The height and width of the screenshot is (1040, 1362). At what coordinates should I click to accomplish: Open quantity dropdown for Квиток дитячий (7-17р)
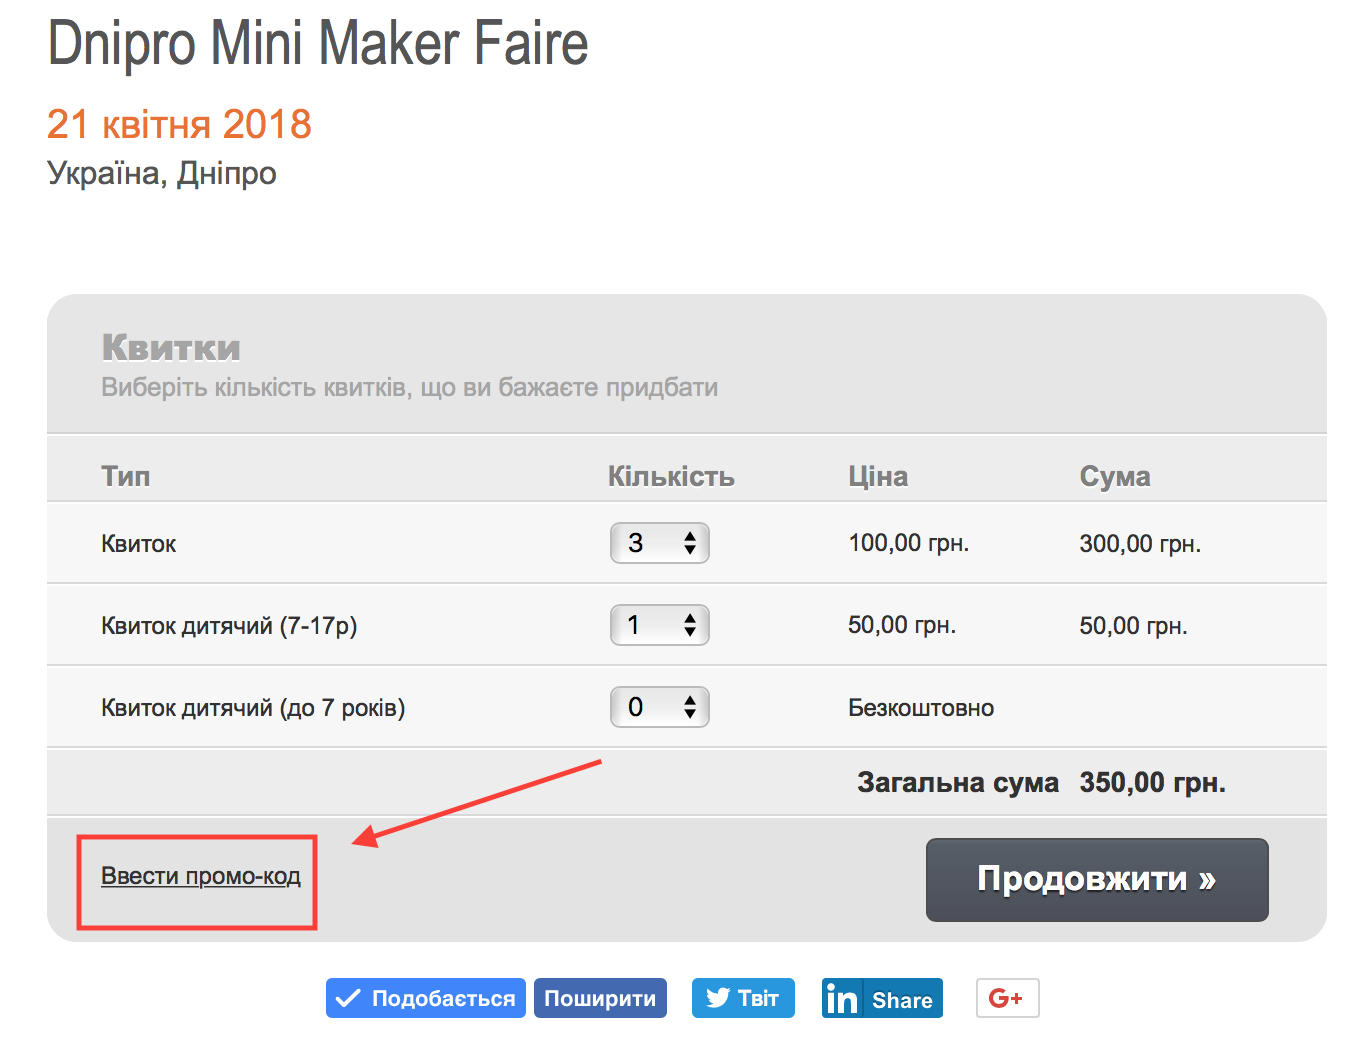pos(659,625)
